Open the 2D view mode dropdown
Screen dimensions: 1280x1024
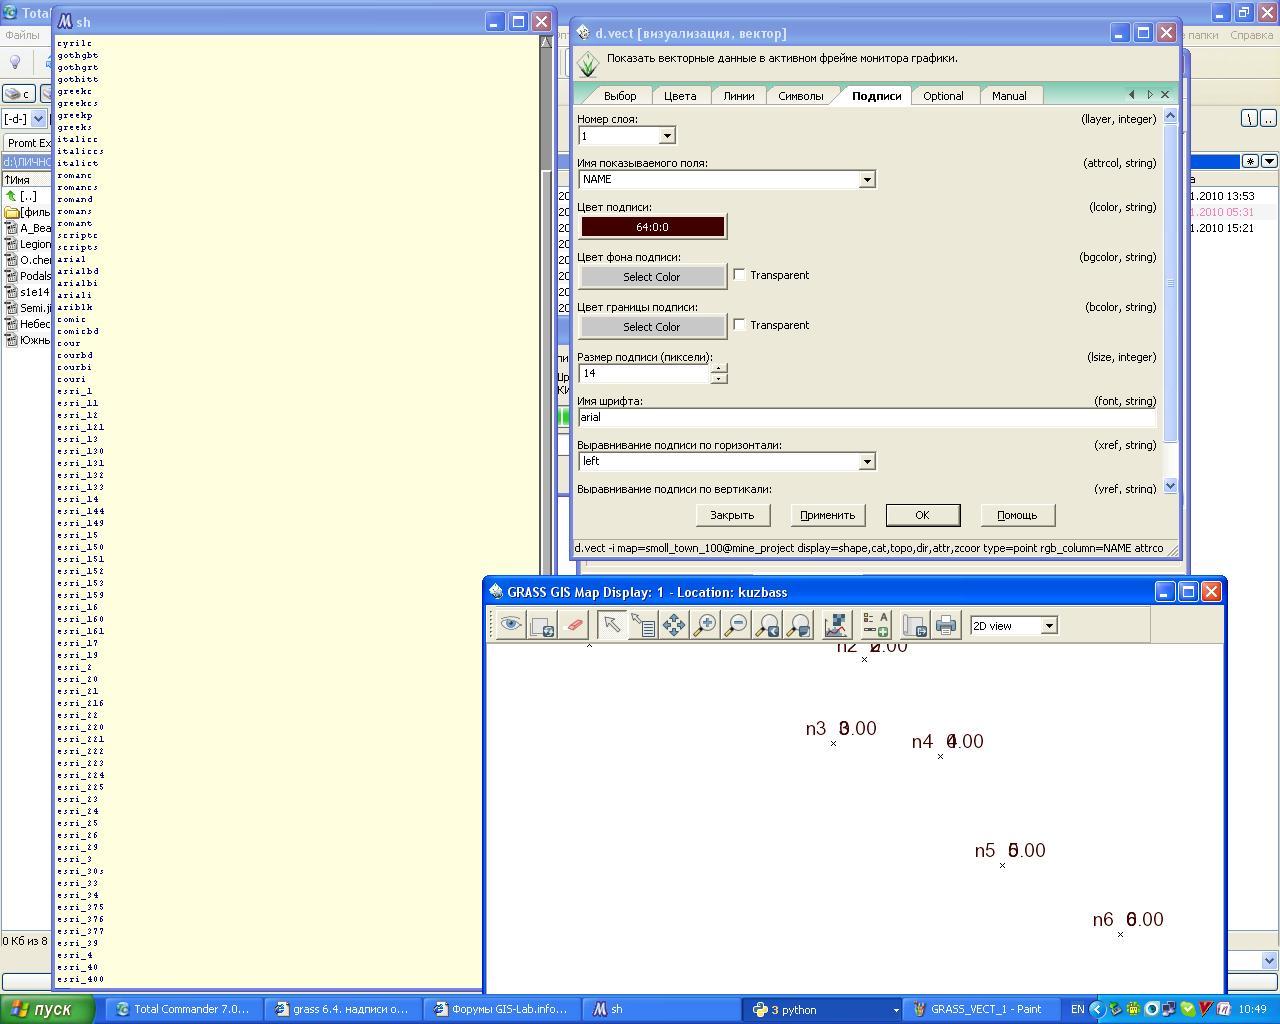tap(1049, 625)
